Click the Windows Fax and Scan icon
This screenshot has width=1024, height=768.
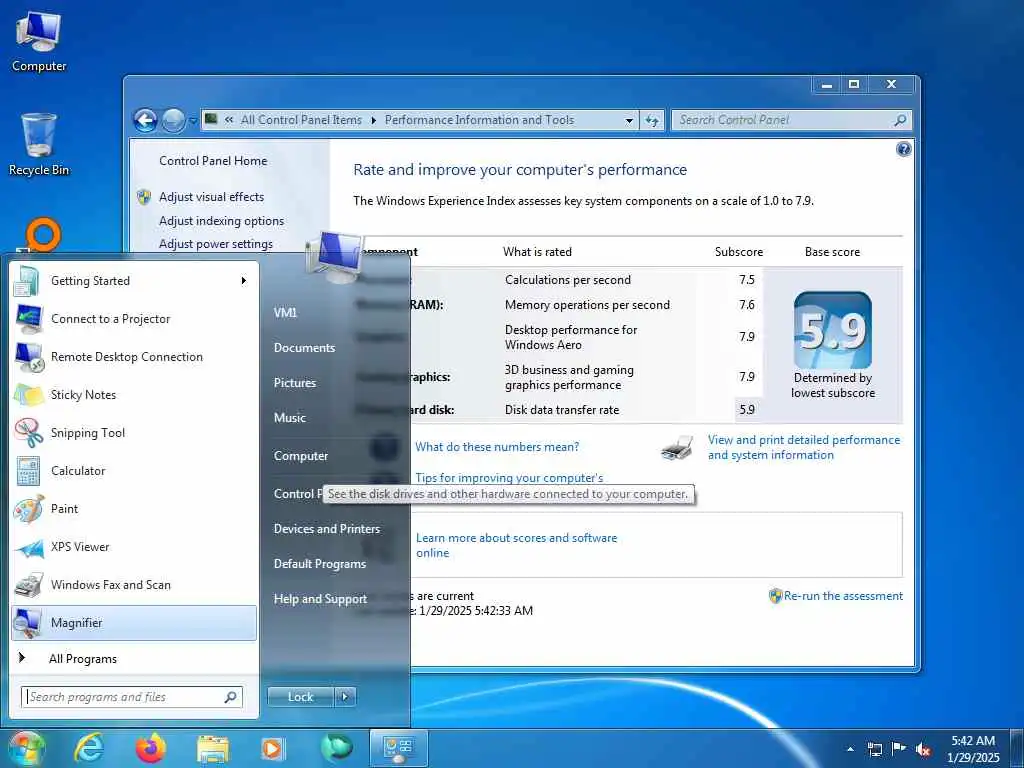coord(29,585)
